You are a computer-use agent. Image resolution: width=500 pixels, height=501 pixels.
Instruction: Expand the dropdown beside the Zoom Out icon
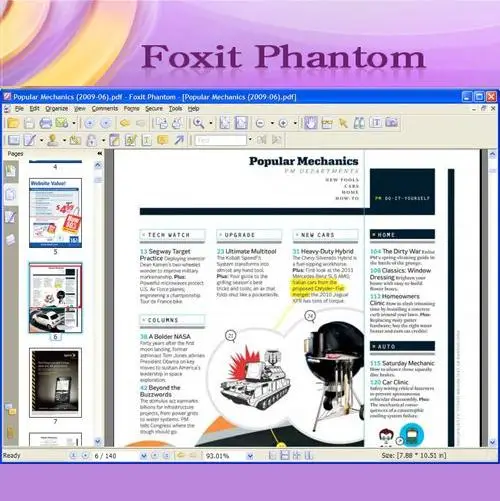tap(272, 124)
